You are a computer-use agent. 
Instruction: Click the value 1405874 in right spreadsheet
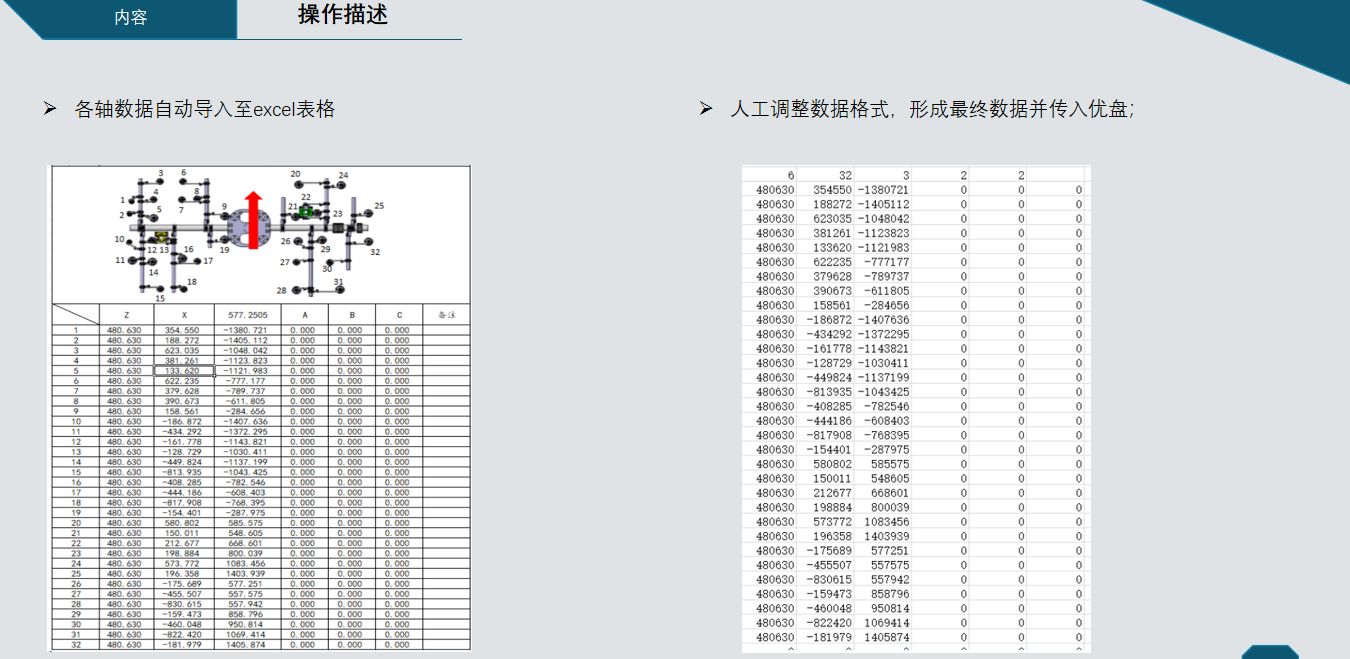(x=887, y=637)
